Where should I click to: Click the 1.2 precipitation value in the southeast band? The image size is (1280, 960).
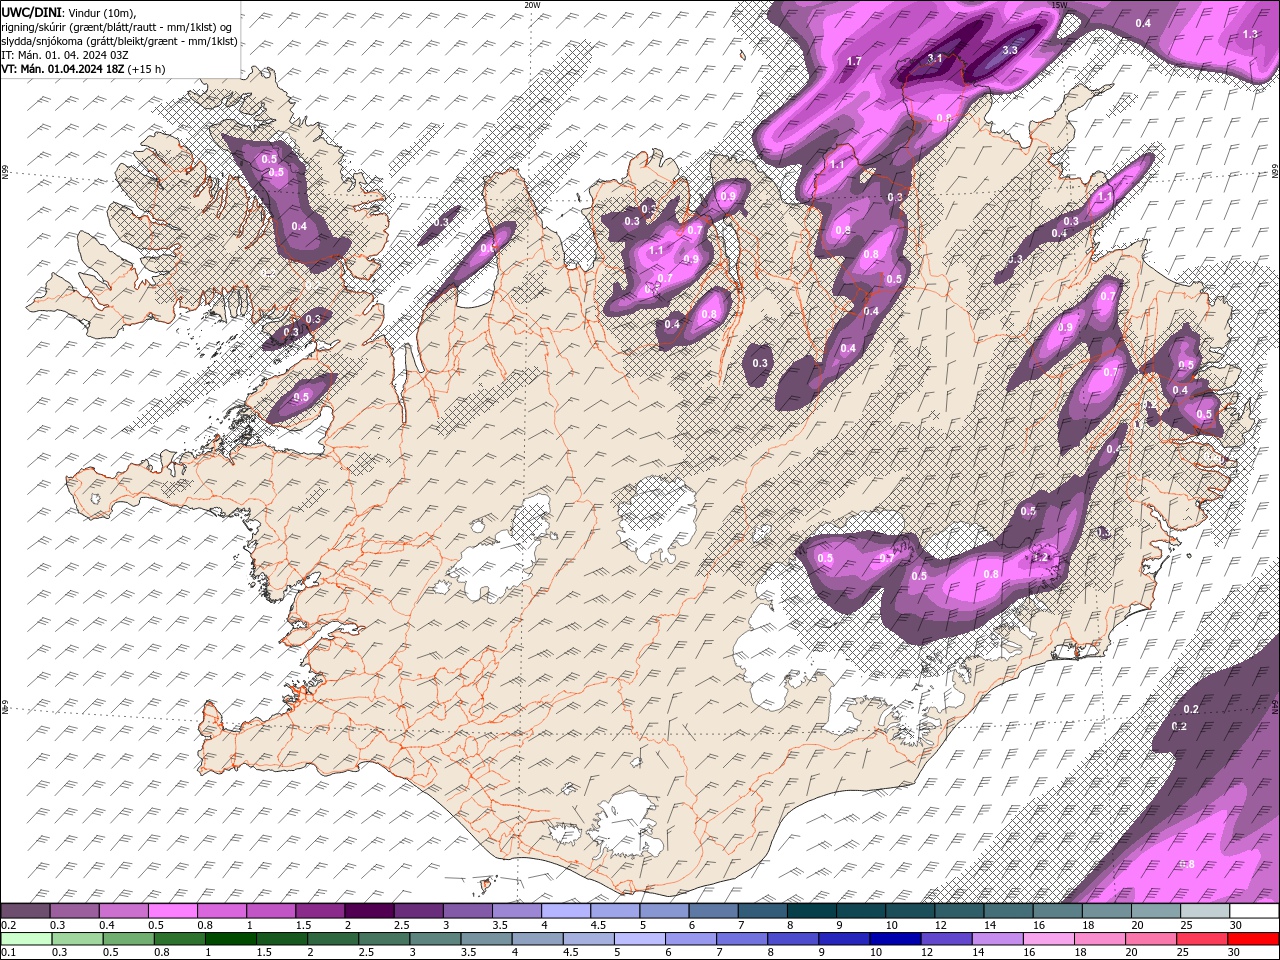(1040, 557)
